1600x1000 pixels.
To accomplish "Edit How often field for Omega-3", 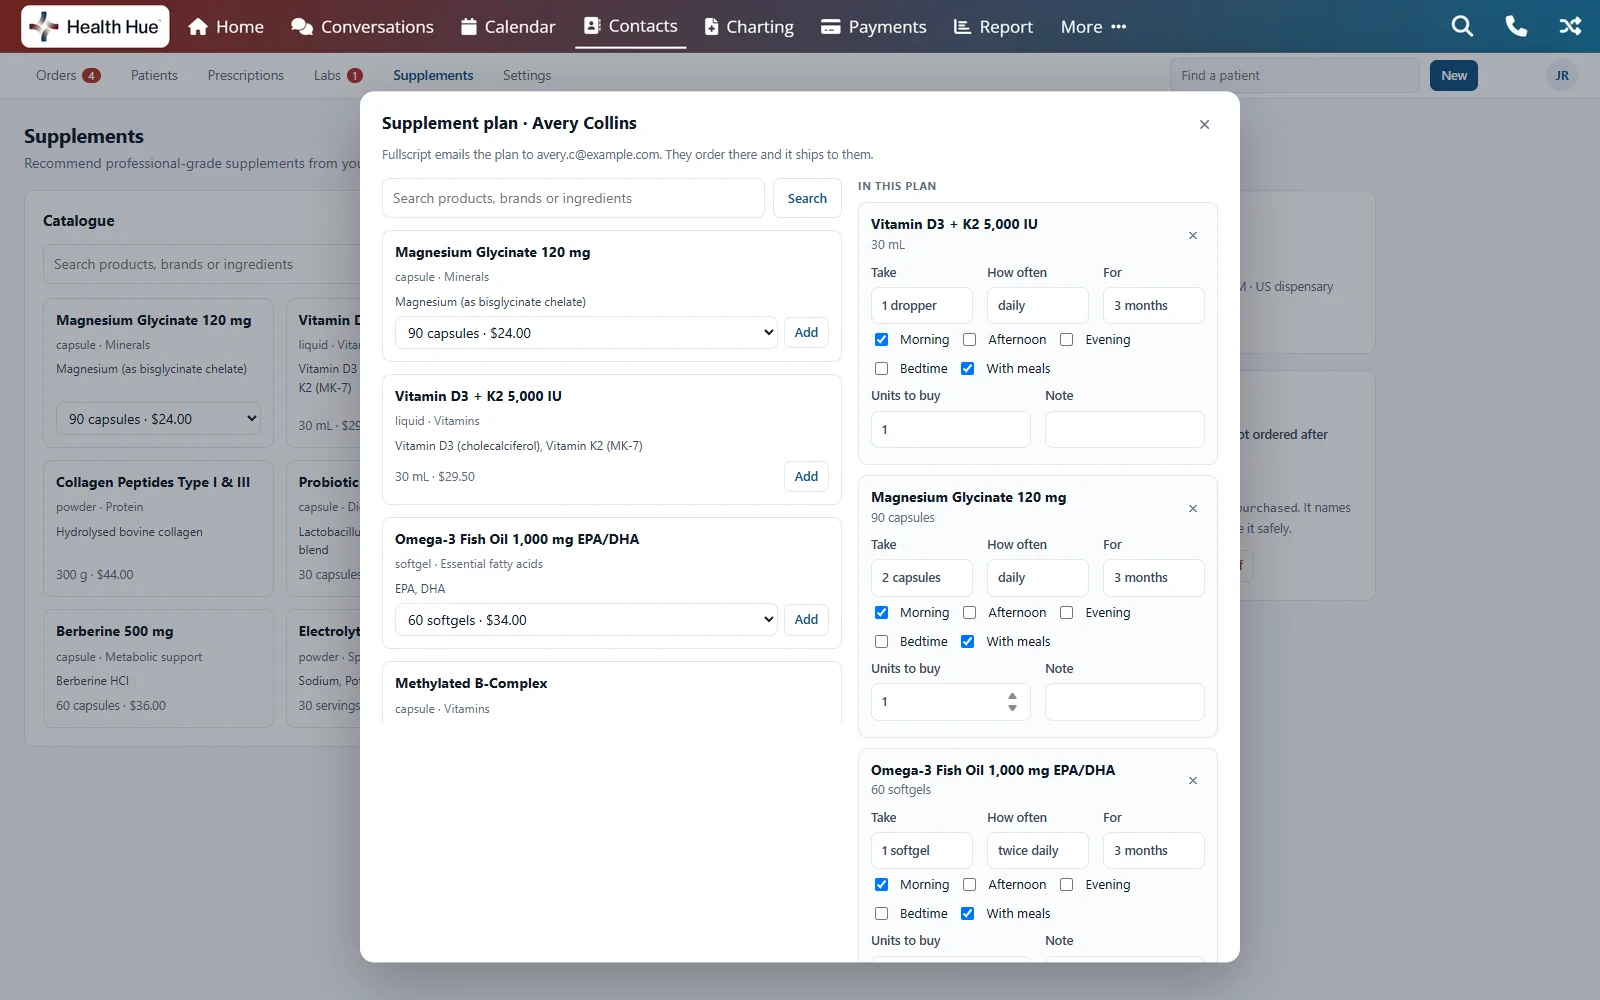I will click(1038, 851).
